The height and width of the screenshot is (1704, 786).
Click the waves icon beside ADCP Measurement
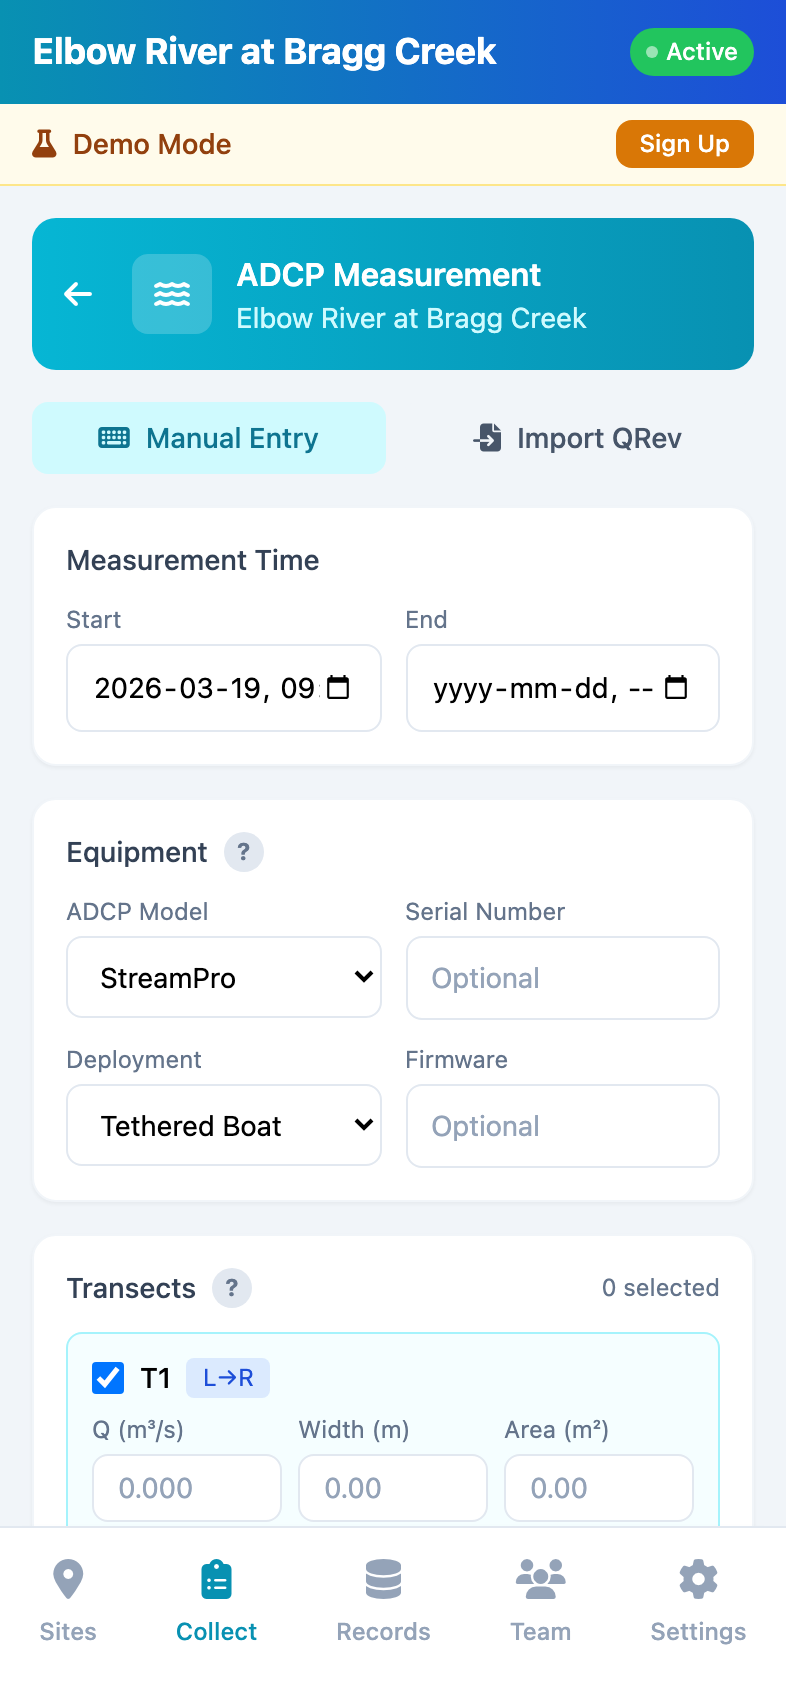click(x=172, y=294)
